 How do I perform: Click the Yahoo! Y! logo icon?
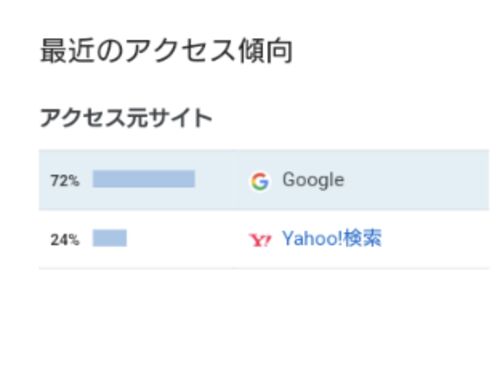[260, 240]
